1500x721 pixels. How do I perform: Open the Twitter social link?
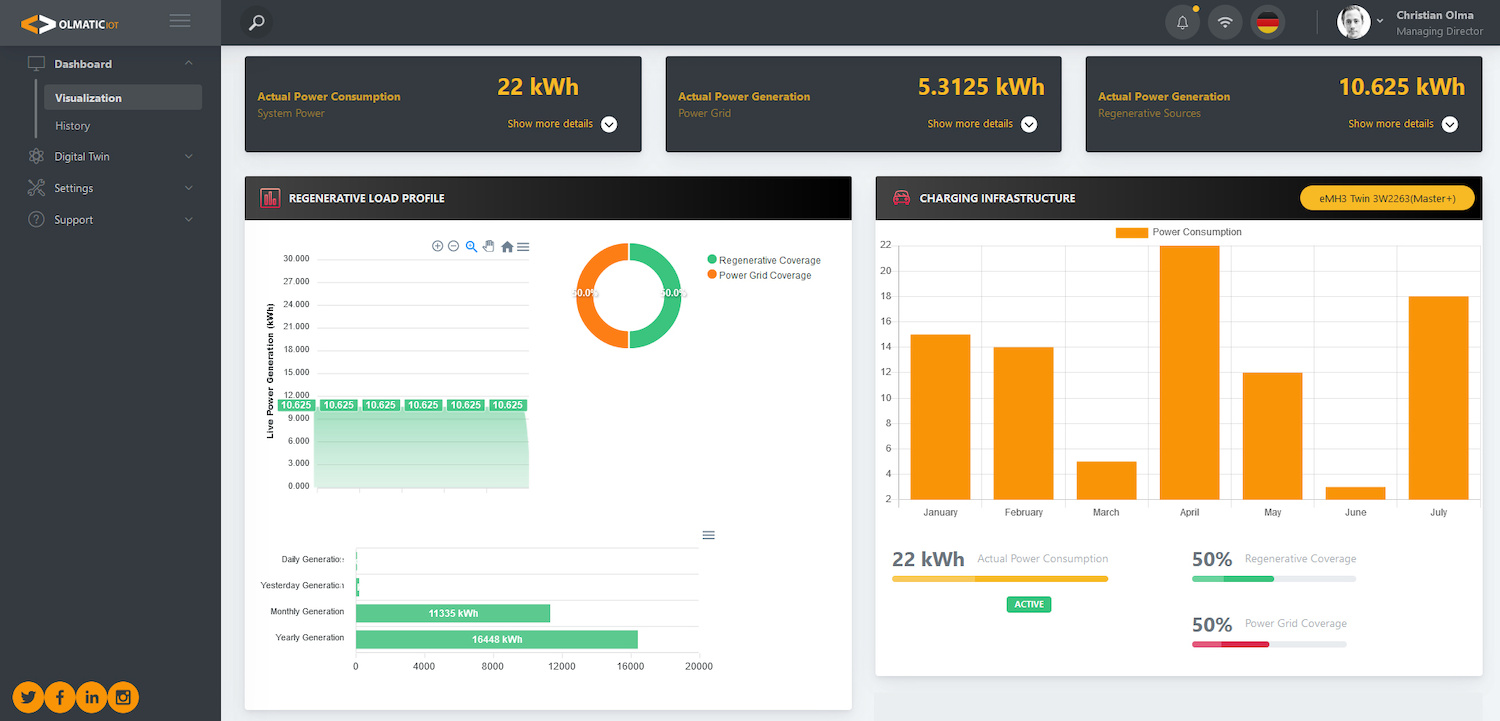28,697
